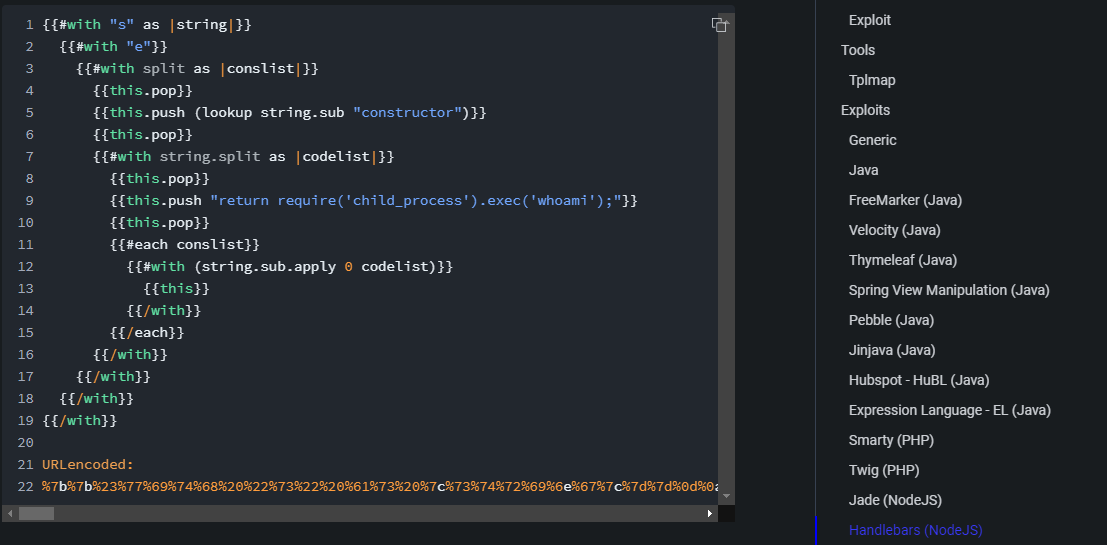This screenshot has width=1107, height=545.
Task: Copy the code block with the copy icon
Action: point(719,25)
